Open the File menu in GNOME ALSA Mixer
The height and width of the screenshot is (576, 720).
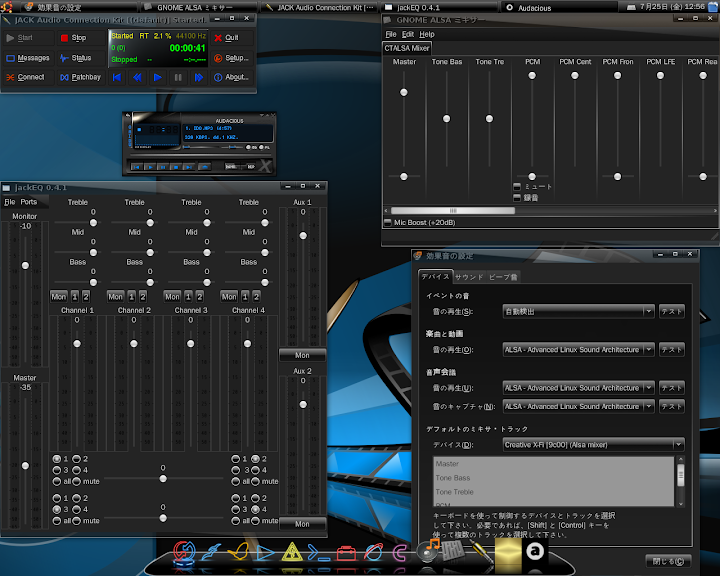(x=391, y=34)
